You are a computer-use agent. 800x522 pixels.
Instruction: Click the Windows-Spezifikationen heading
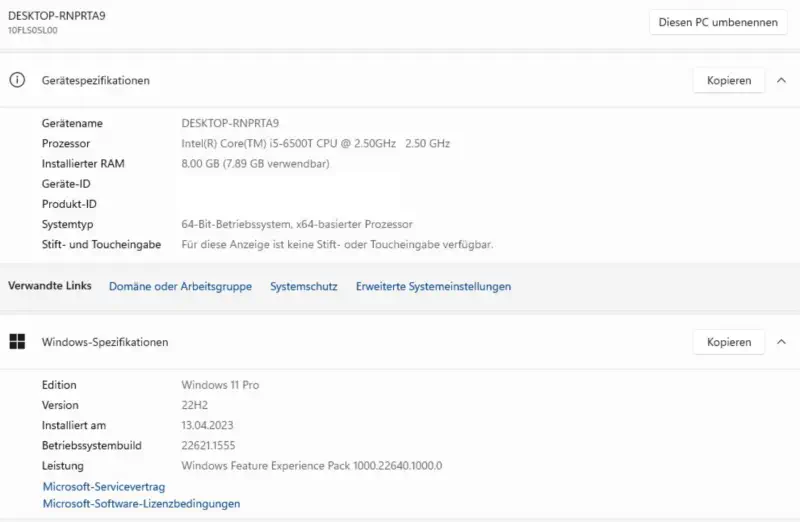point(105,342)
